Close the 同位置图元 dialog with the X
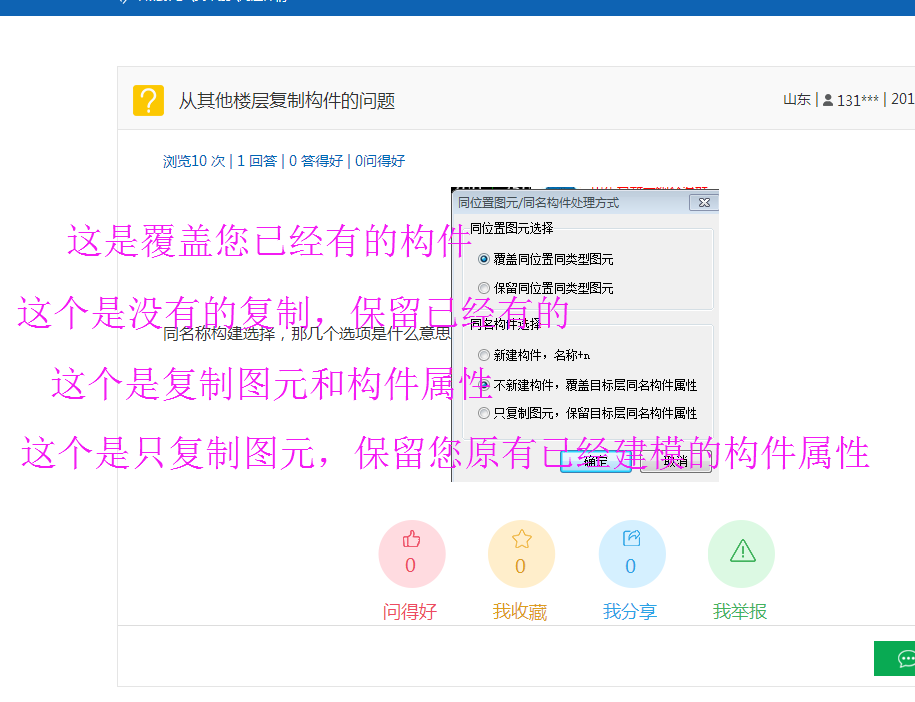Image resolution: width=915 pixels, height=702 pixels. (704, 202)
